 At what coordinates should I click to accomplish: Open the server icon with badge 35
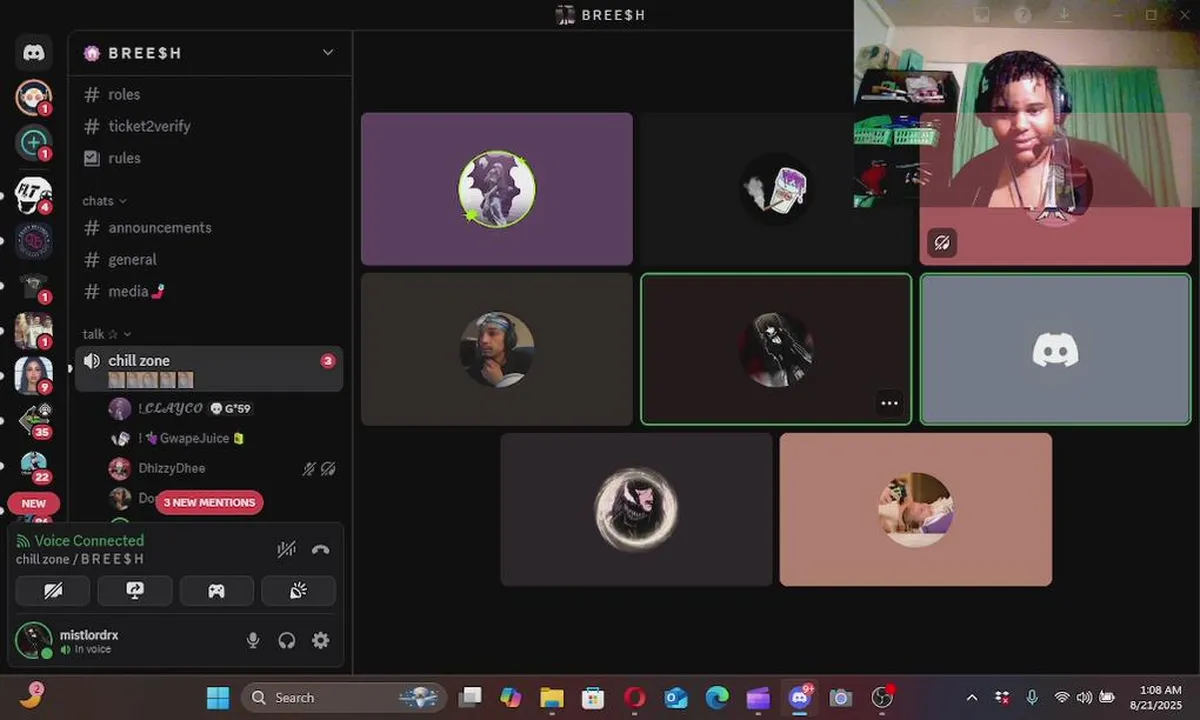(34, 419)
